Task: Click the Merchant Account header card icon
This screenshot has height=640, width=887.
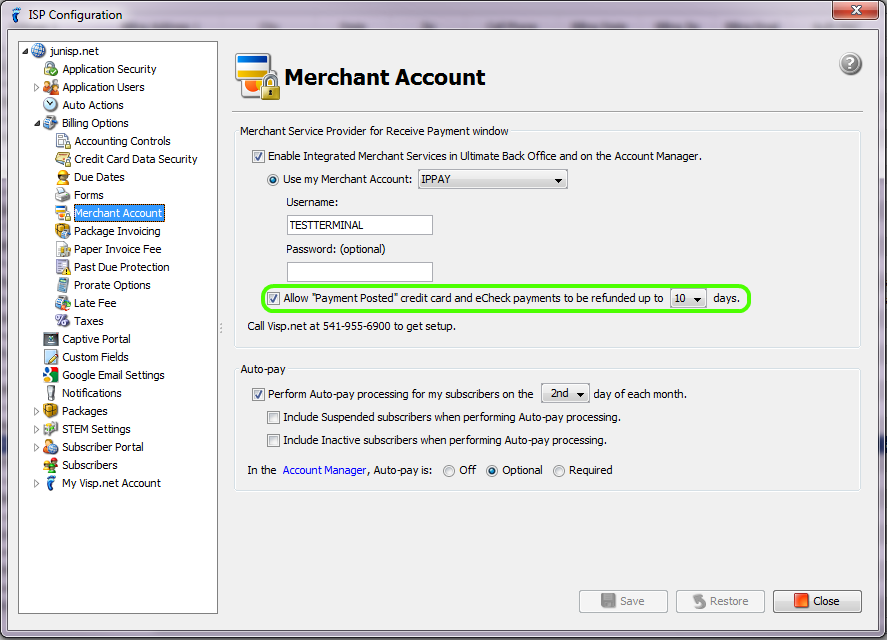Action: (258, 76)
